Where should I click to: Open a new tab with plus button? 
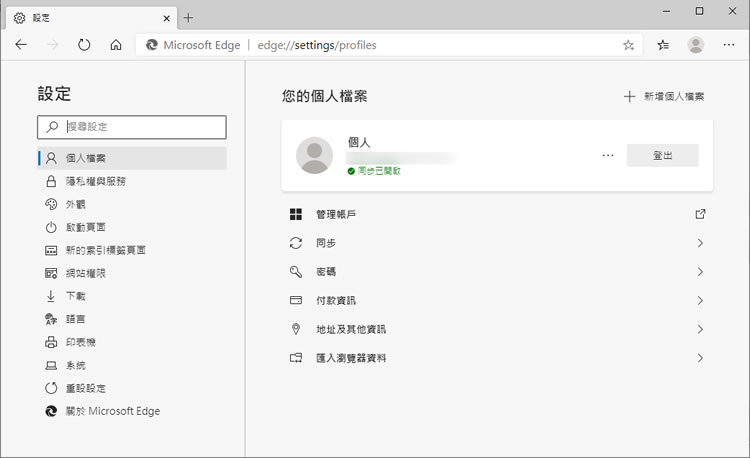tap(188, 18)
